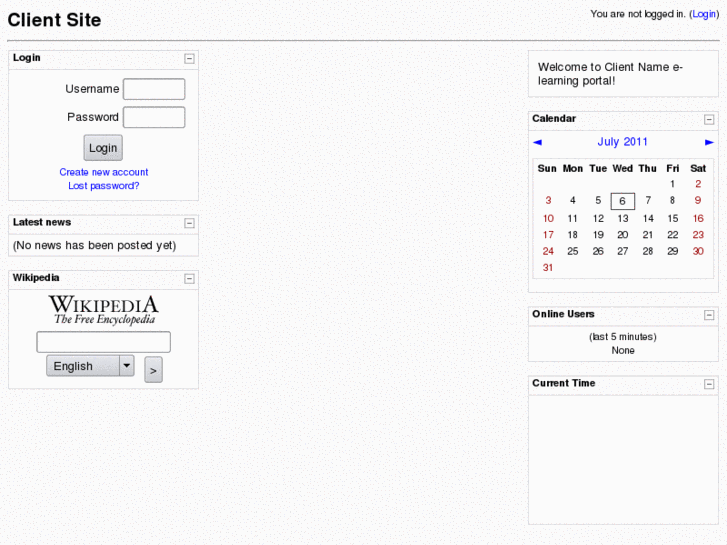This screenshot has height=545, width=727.
Task: Click the Login link in page header
Action: [x=704, y=14]
